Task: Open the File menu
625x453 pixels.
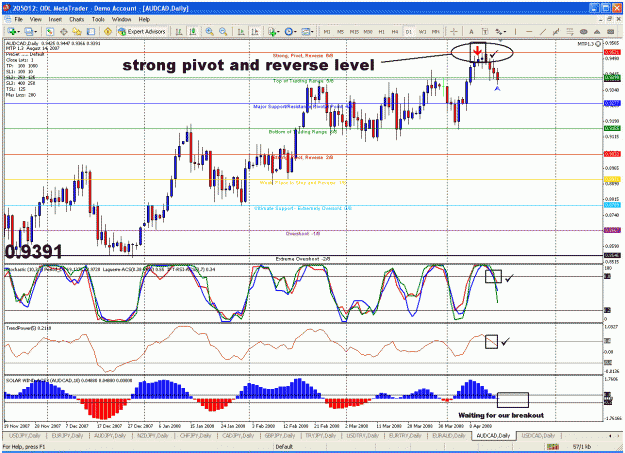Action: 18,19
